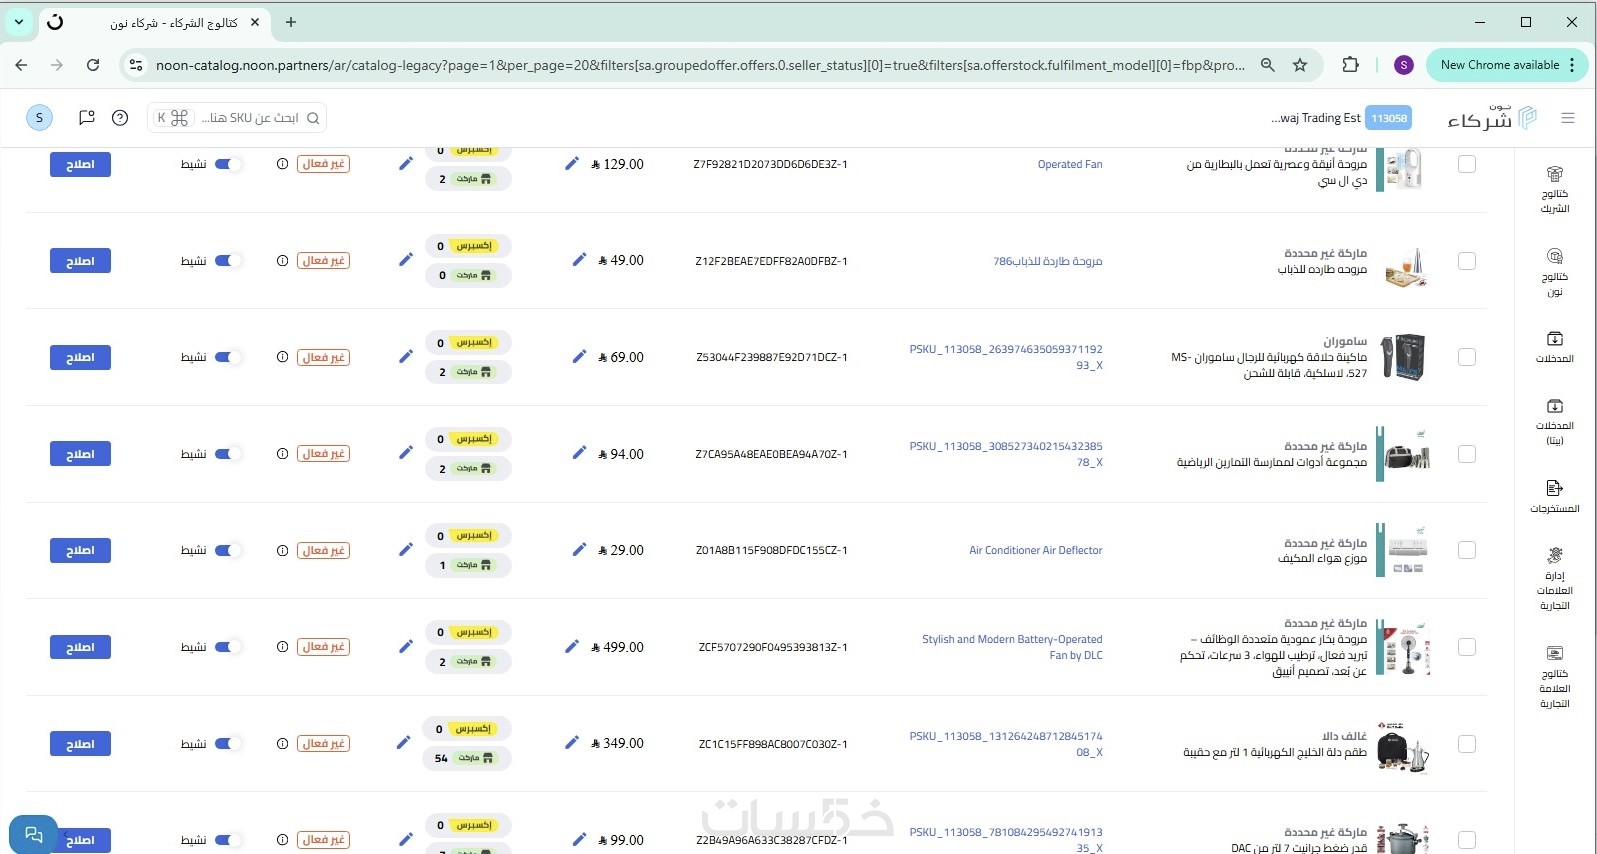Open the imports beta sidebar item
1597x854 pixels.
tap(1554, 422)
